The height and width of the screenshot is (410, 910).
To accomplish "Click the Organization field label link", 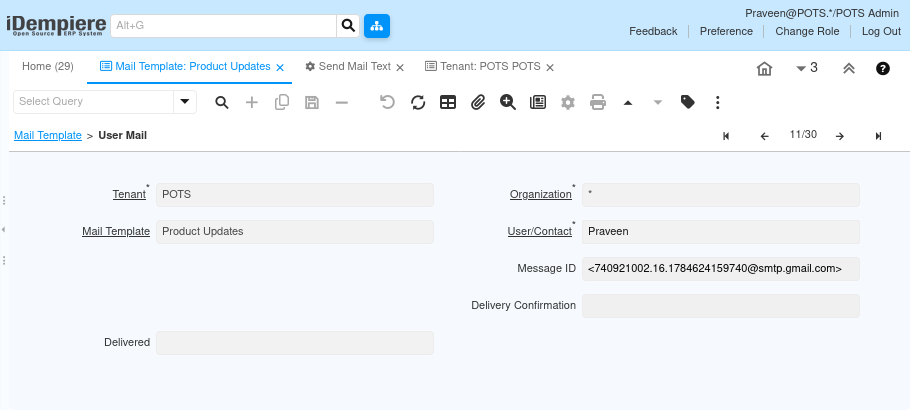I will pyautogui.click(x=541, y=195).
